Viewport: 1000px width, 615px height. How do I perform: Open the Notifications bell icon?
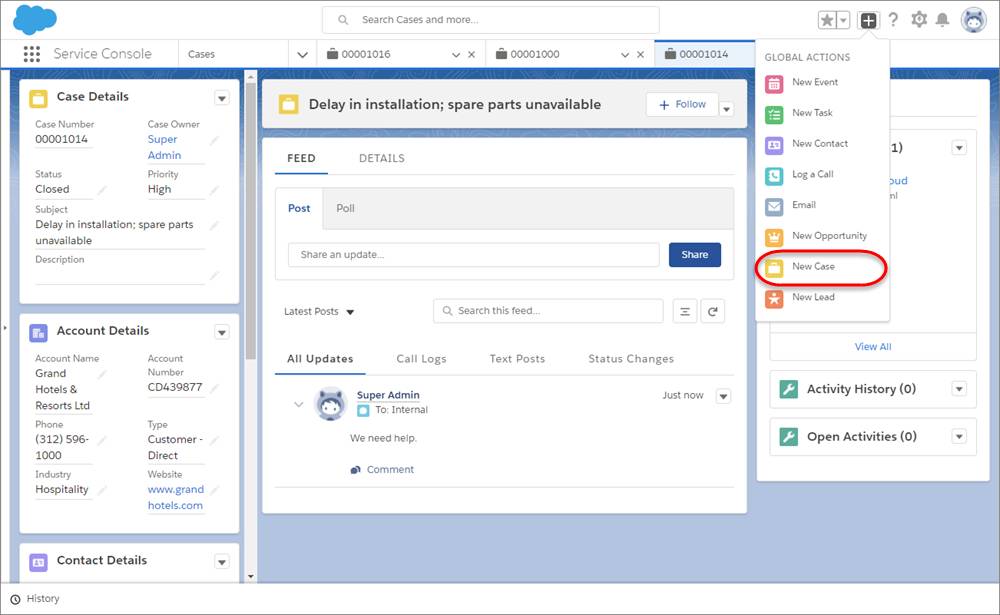click(x=943, y=20)
